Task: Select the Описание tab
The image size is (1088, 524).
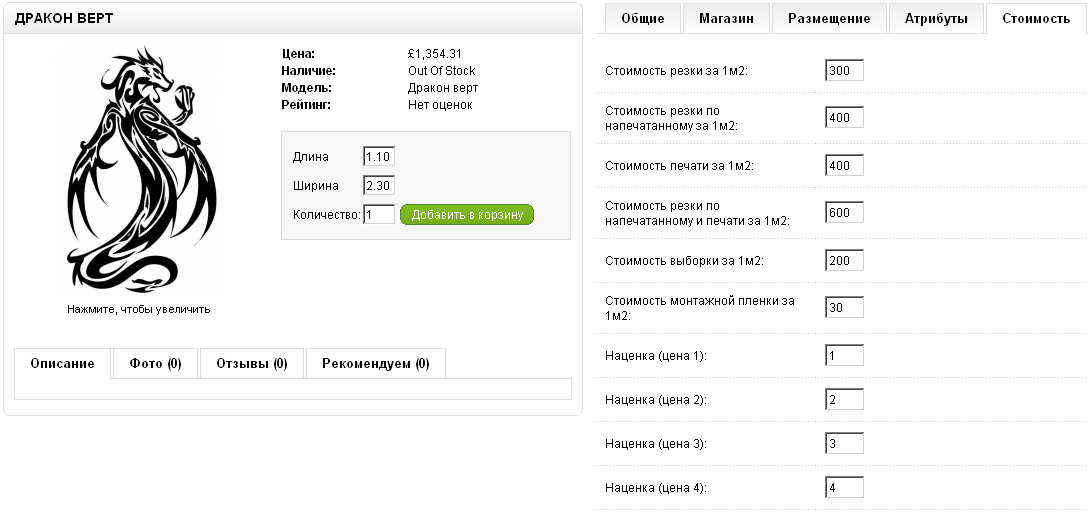Action: (x=62, y=364)
